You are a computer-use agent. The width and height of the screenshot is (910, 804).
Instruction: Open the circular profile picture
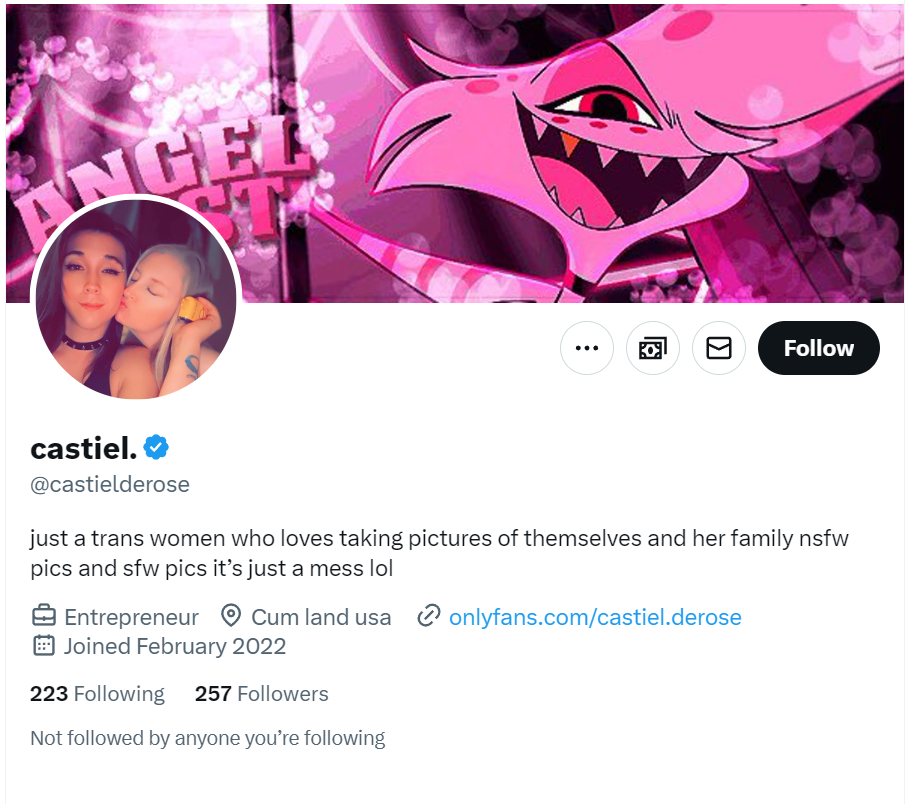136,298
